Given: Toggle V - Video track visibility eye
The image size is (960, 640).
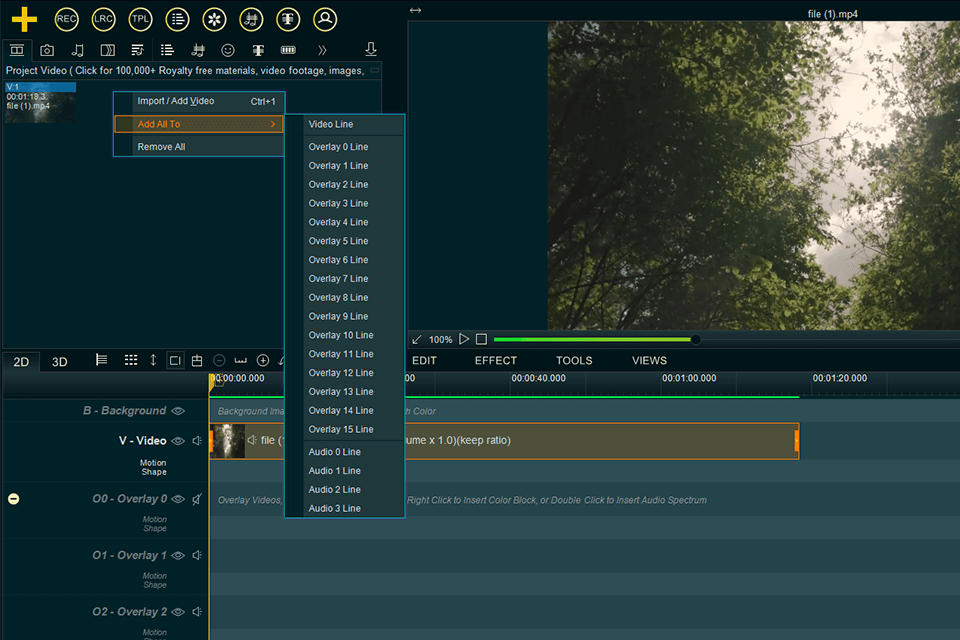Looking at the screenshot, I should tap(178, 441).
